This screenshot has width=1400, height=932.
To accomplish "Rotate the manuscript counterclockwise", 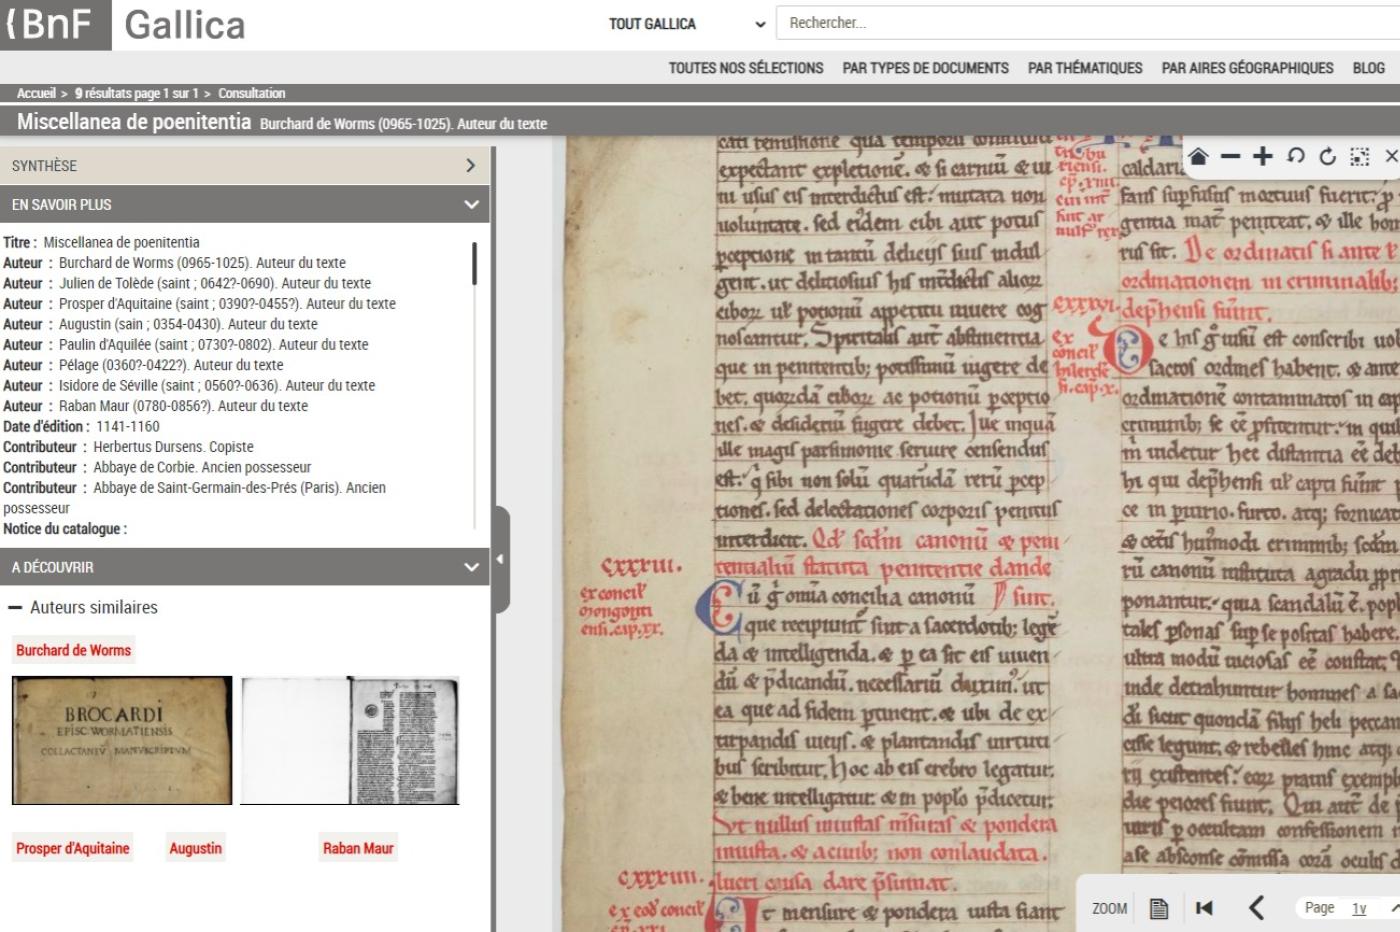I will pyautogui.click(x=1295, y=156).
